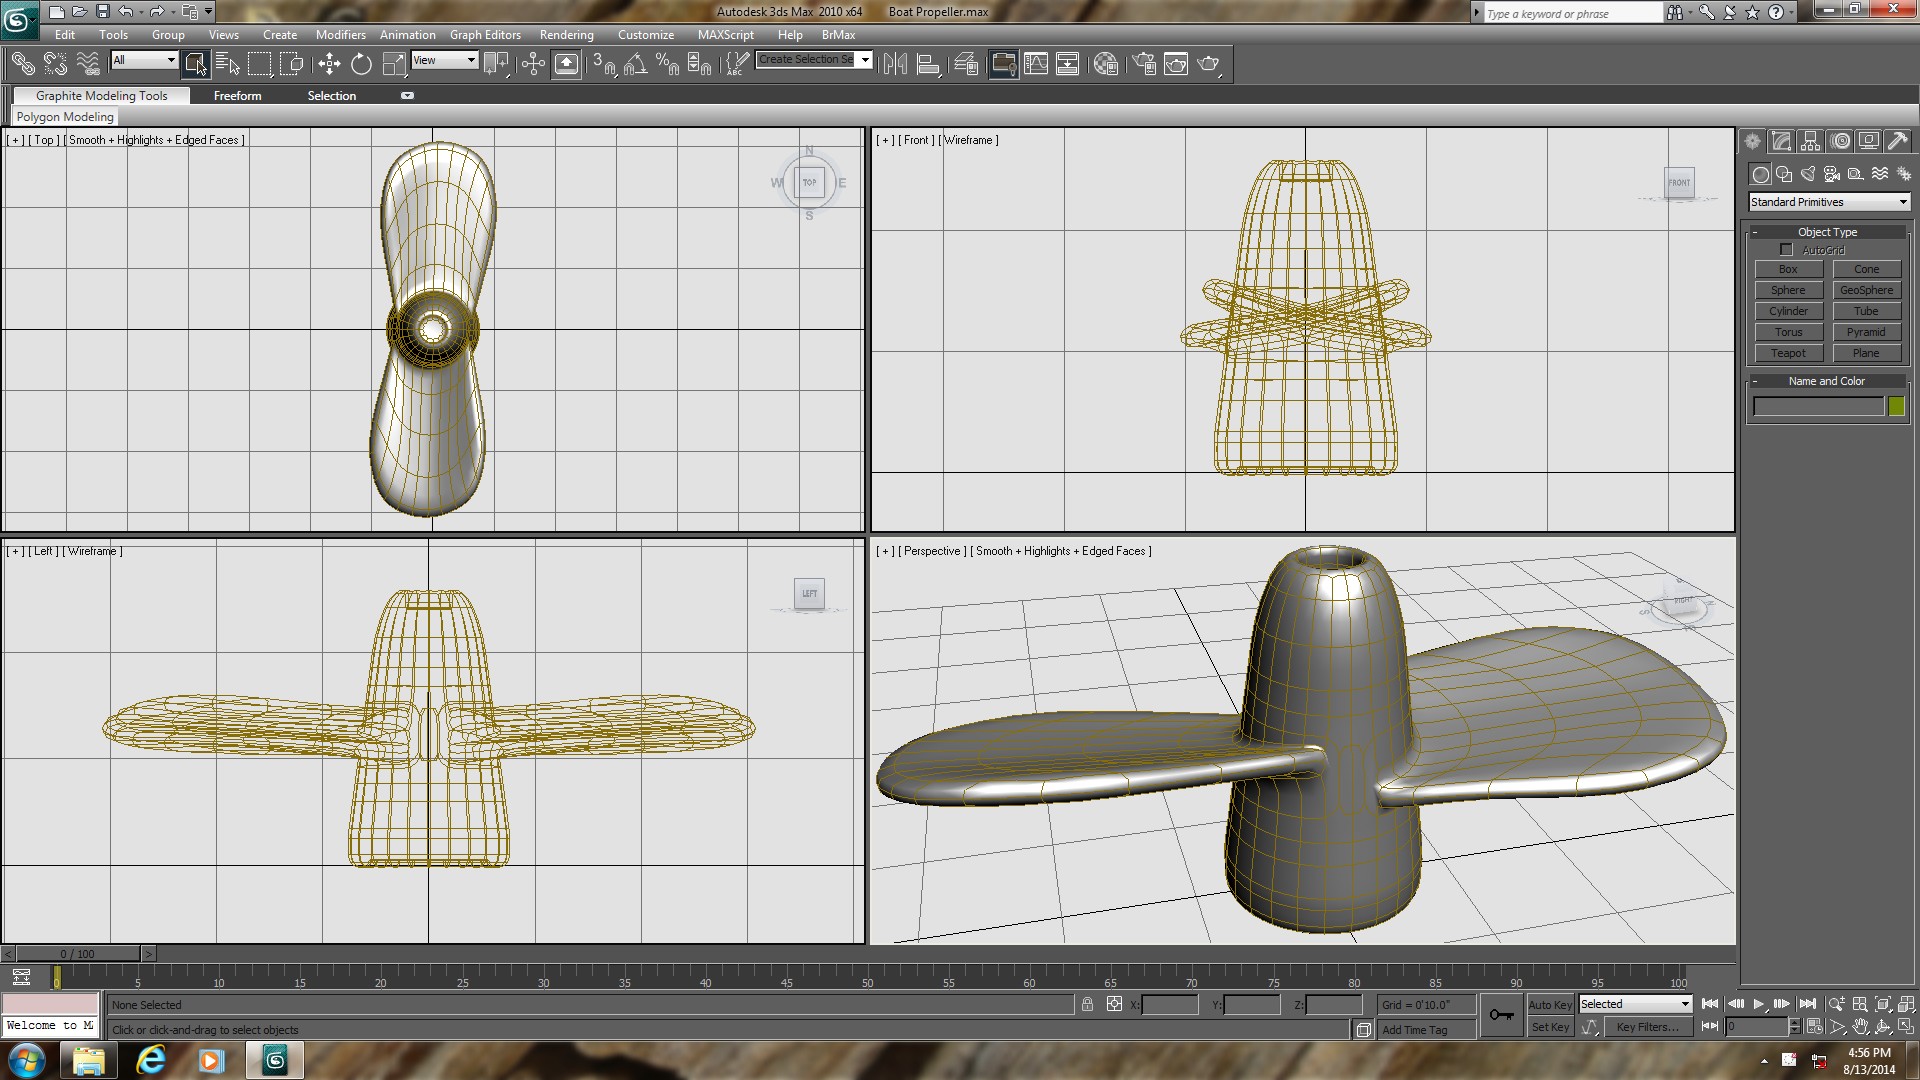The width and height of the screenshot is (1920, 1080).
Task: Select the Select and Move tool
Action: [330, 63]
